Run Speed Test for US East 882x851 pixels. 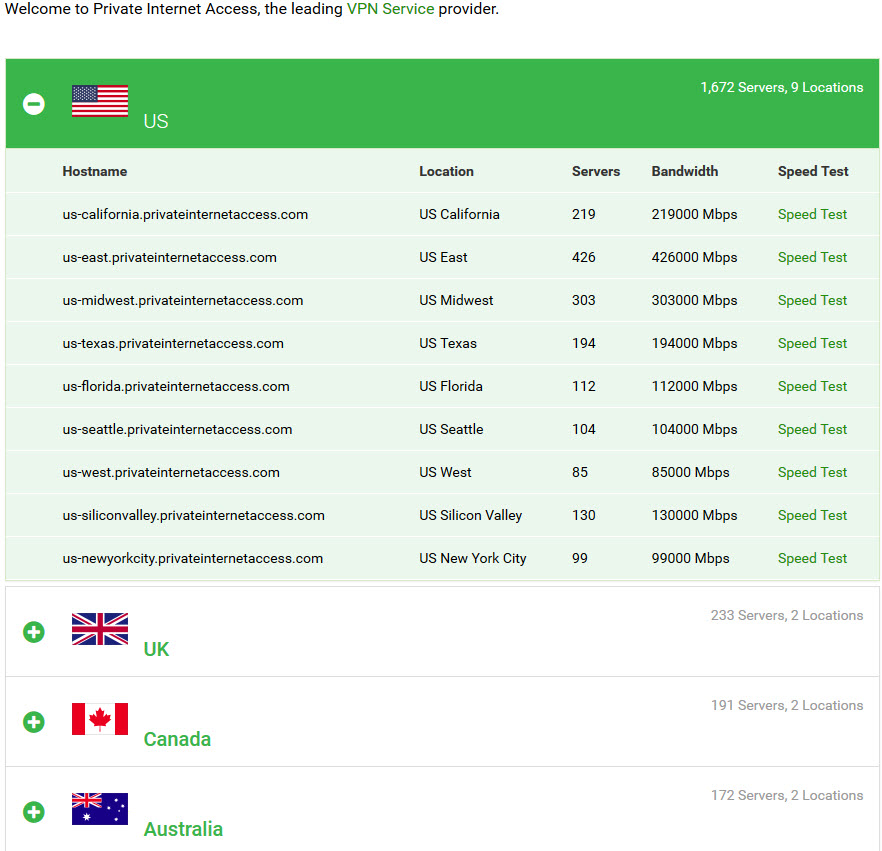coord(812,257)
